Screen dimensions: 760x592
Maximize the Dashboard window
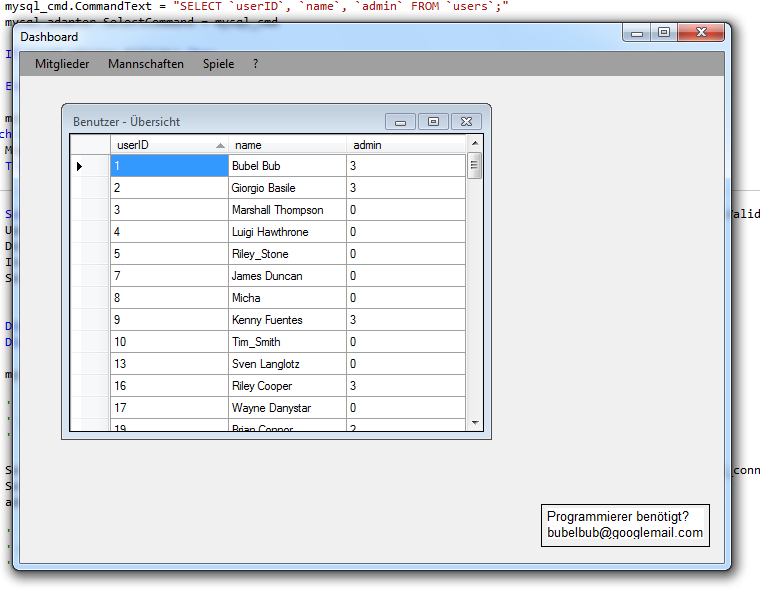click(x=663, y=33)
